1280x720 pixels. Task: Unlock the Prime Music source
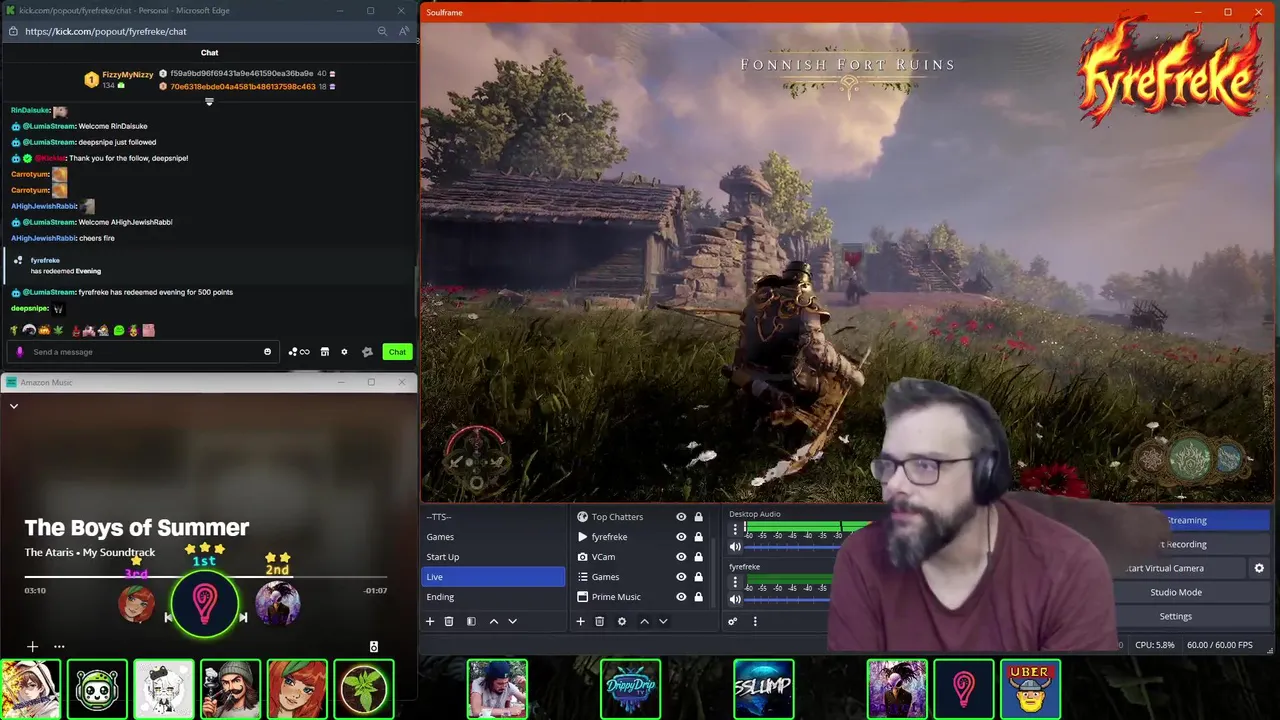[698, 597]
